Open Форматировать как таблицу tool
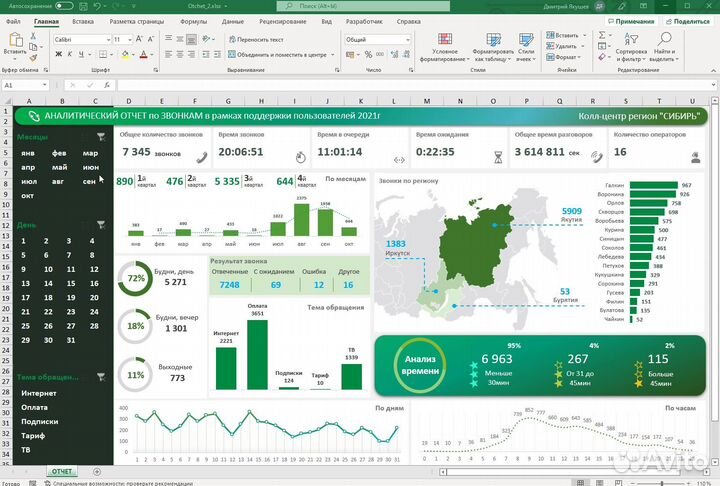Image resolution: width=720 pixels, height=486 pixels. pyautogui.click(x=493, y=48)
